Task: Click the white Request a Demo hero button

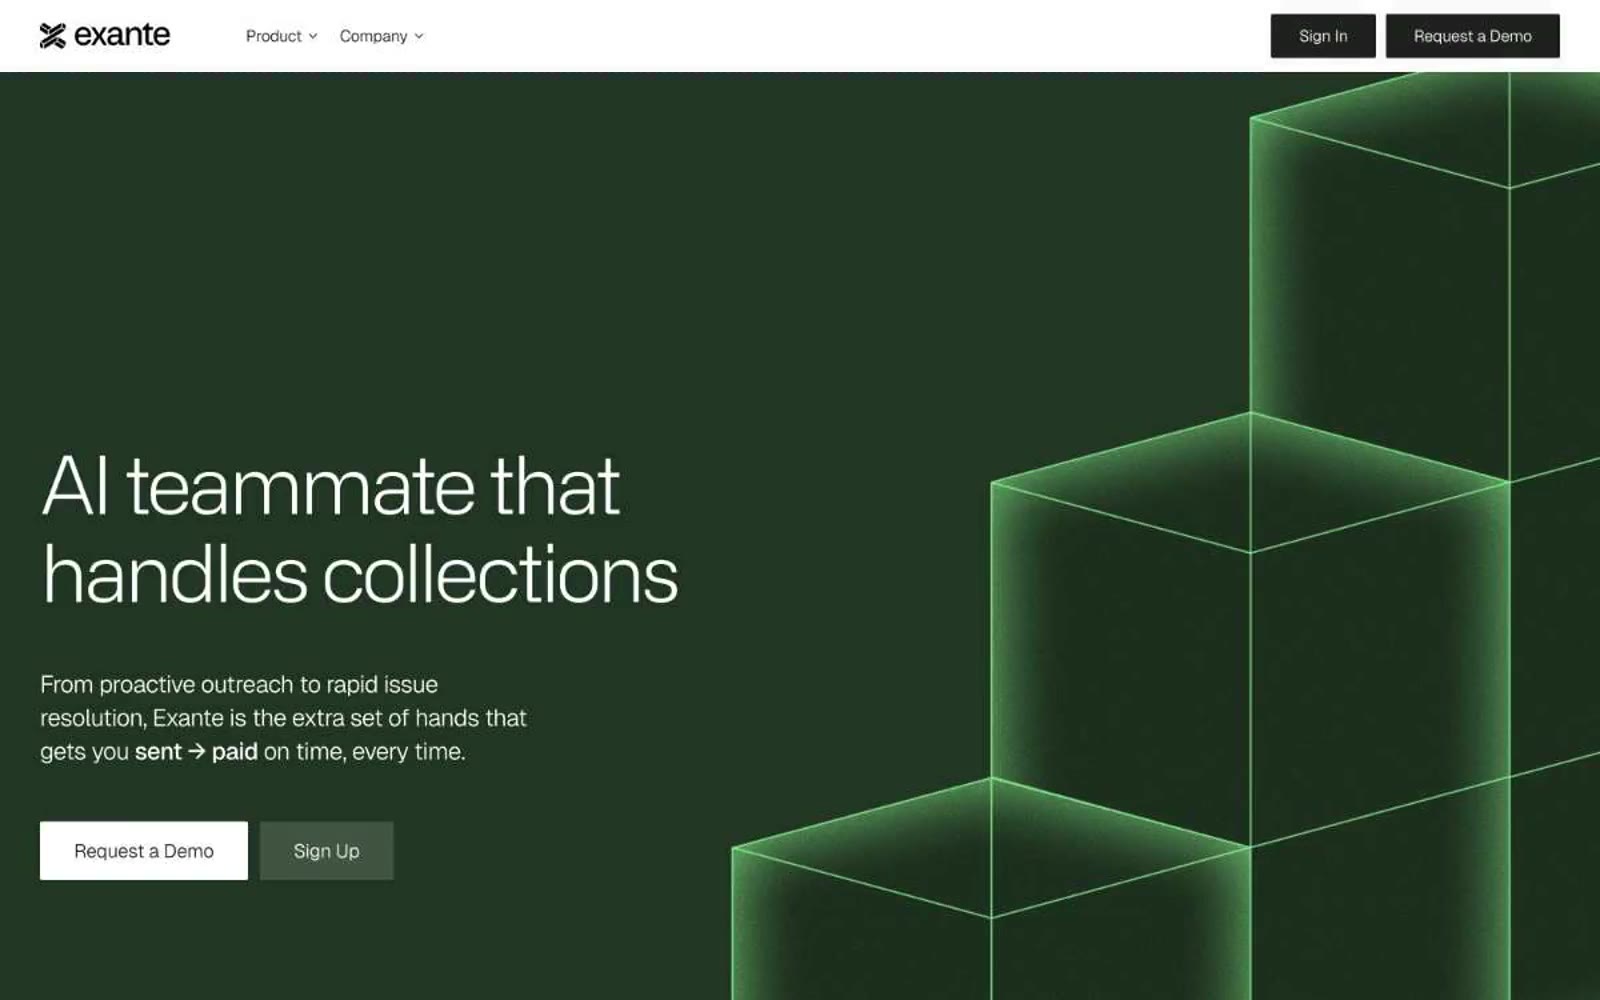Action: [x=144, y=851]
